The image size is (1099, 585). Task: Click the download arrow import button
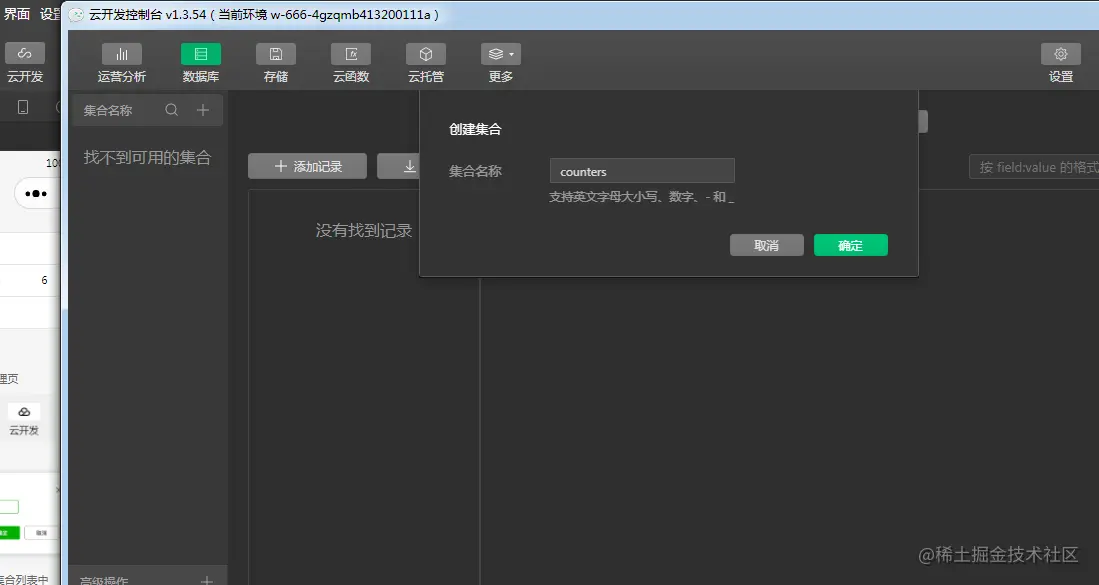click(400, 166)
